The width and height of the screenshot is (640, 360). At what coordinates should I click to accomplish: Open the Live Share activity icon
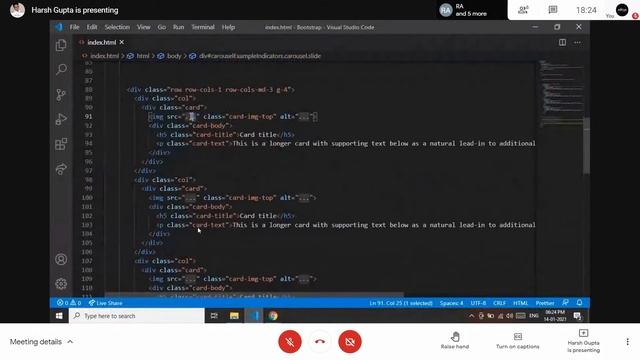(61, 169)
